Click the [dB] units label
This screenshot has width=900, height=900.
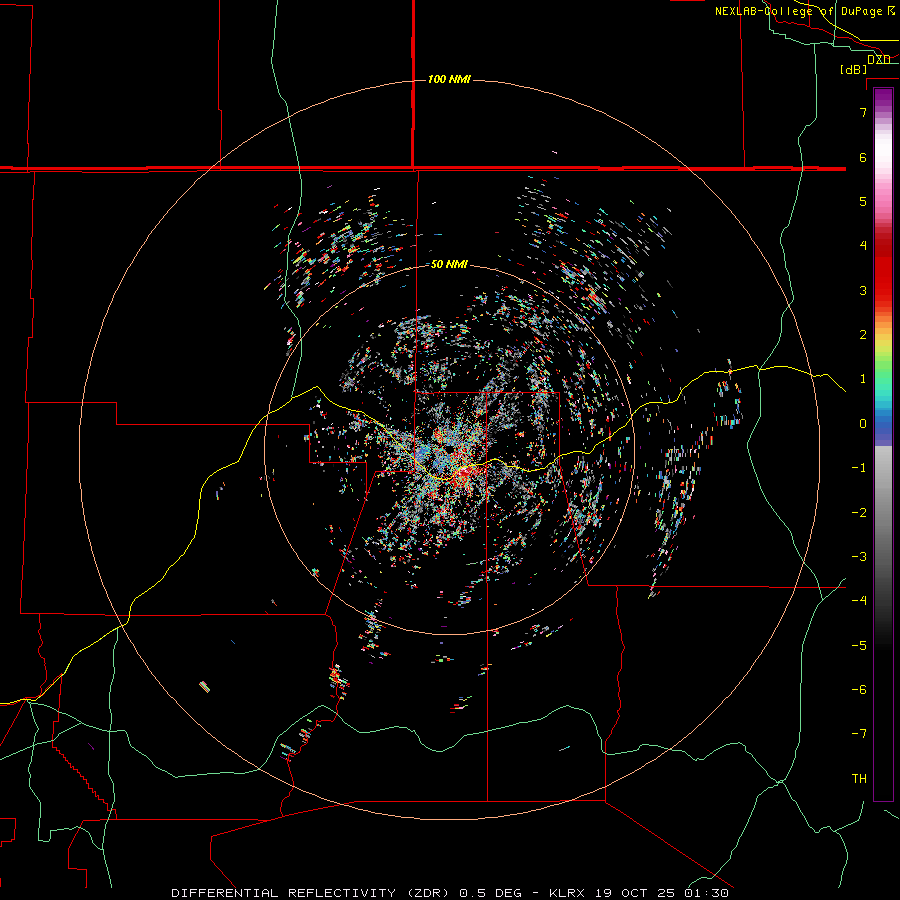pyautogui.click(x=854, y=69)
